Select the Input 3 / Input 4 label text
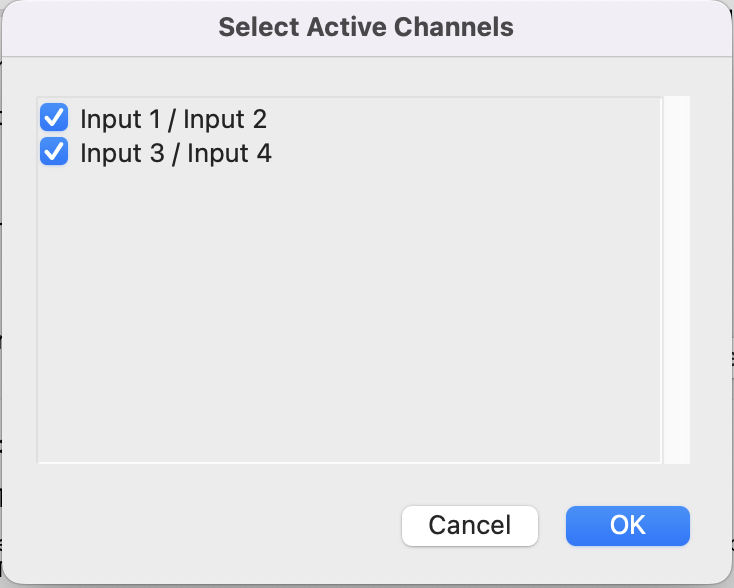Image resolution: width=734 pixels, height=588 pixels. point(176,153)
